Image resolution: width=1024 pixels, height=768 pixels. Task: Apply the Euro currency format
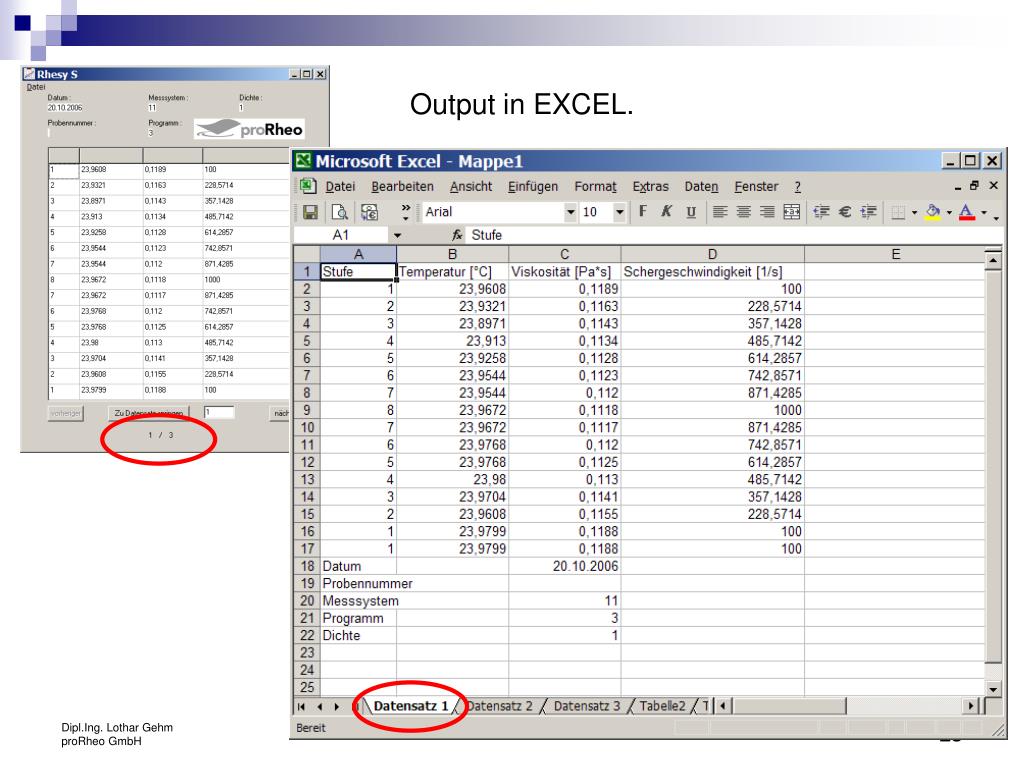pos(845,211)
